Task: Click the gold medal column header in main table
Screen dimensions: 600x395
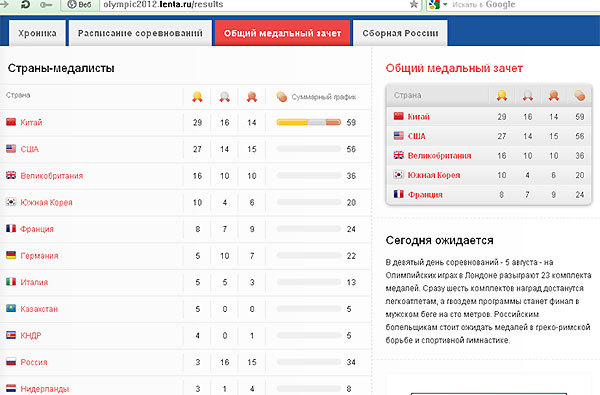Action: [197, 96]
